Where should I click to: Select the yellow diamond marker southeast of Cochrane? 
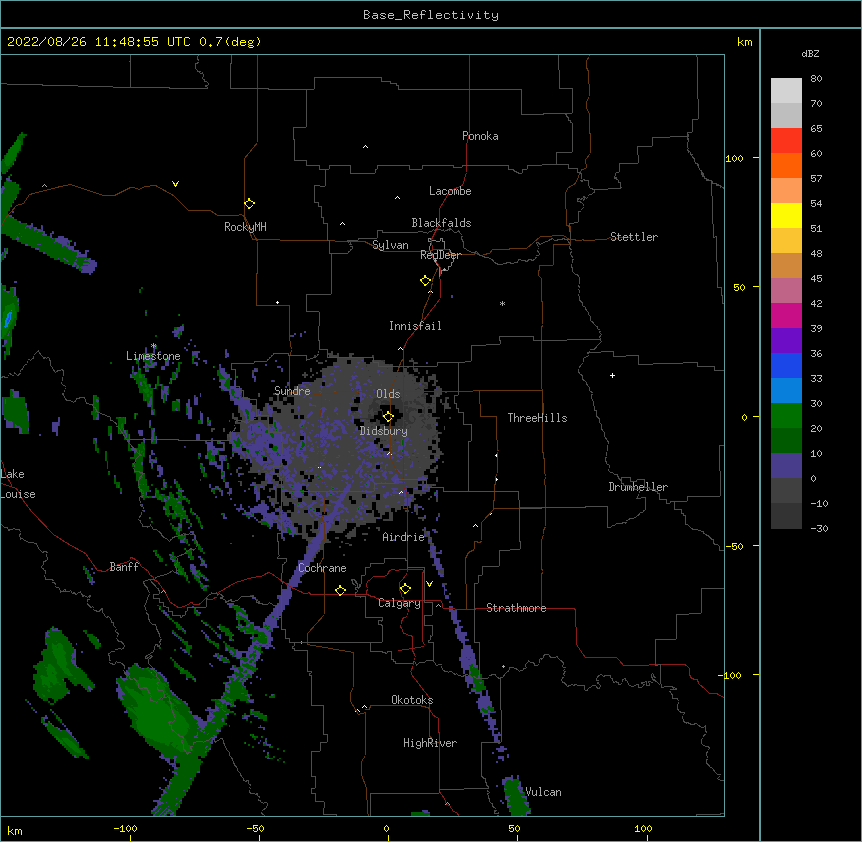tap(340, 590)
